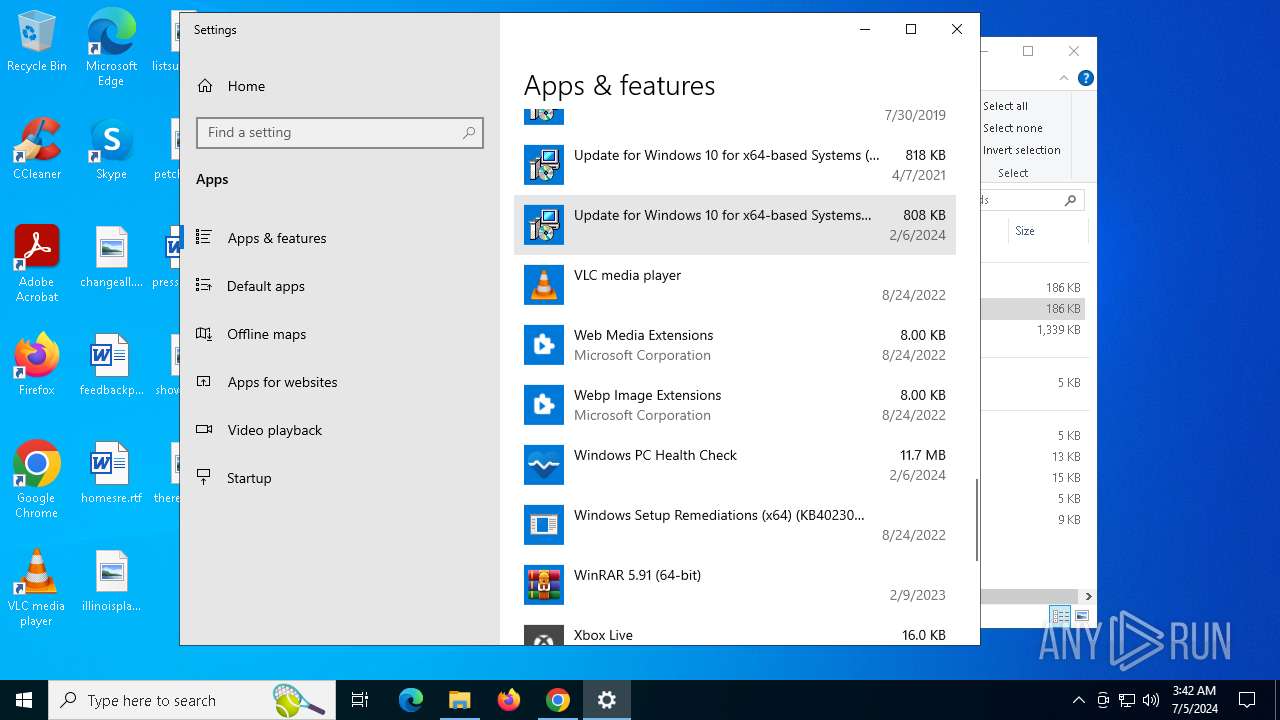Launch Firefox from the desktop

[37, 364]
